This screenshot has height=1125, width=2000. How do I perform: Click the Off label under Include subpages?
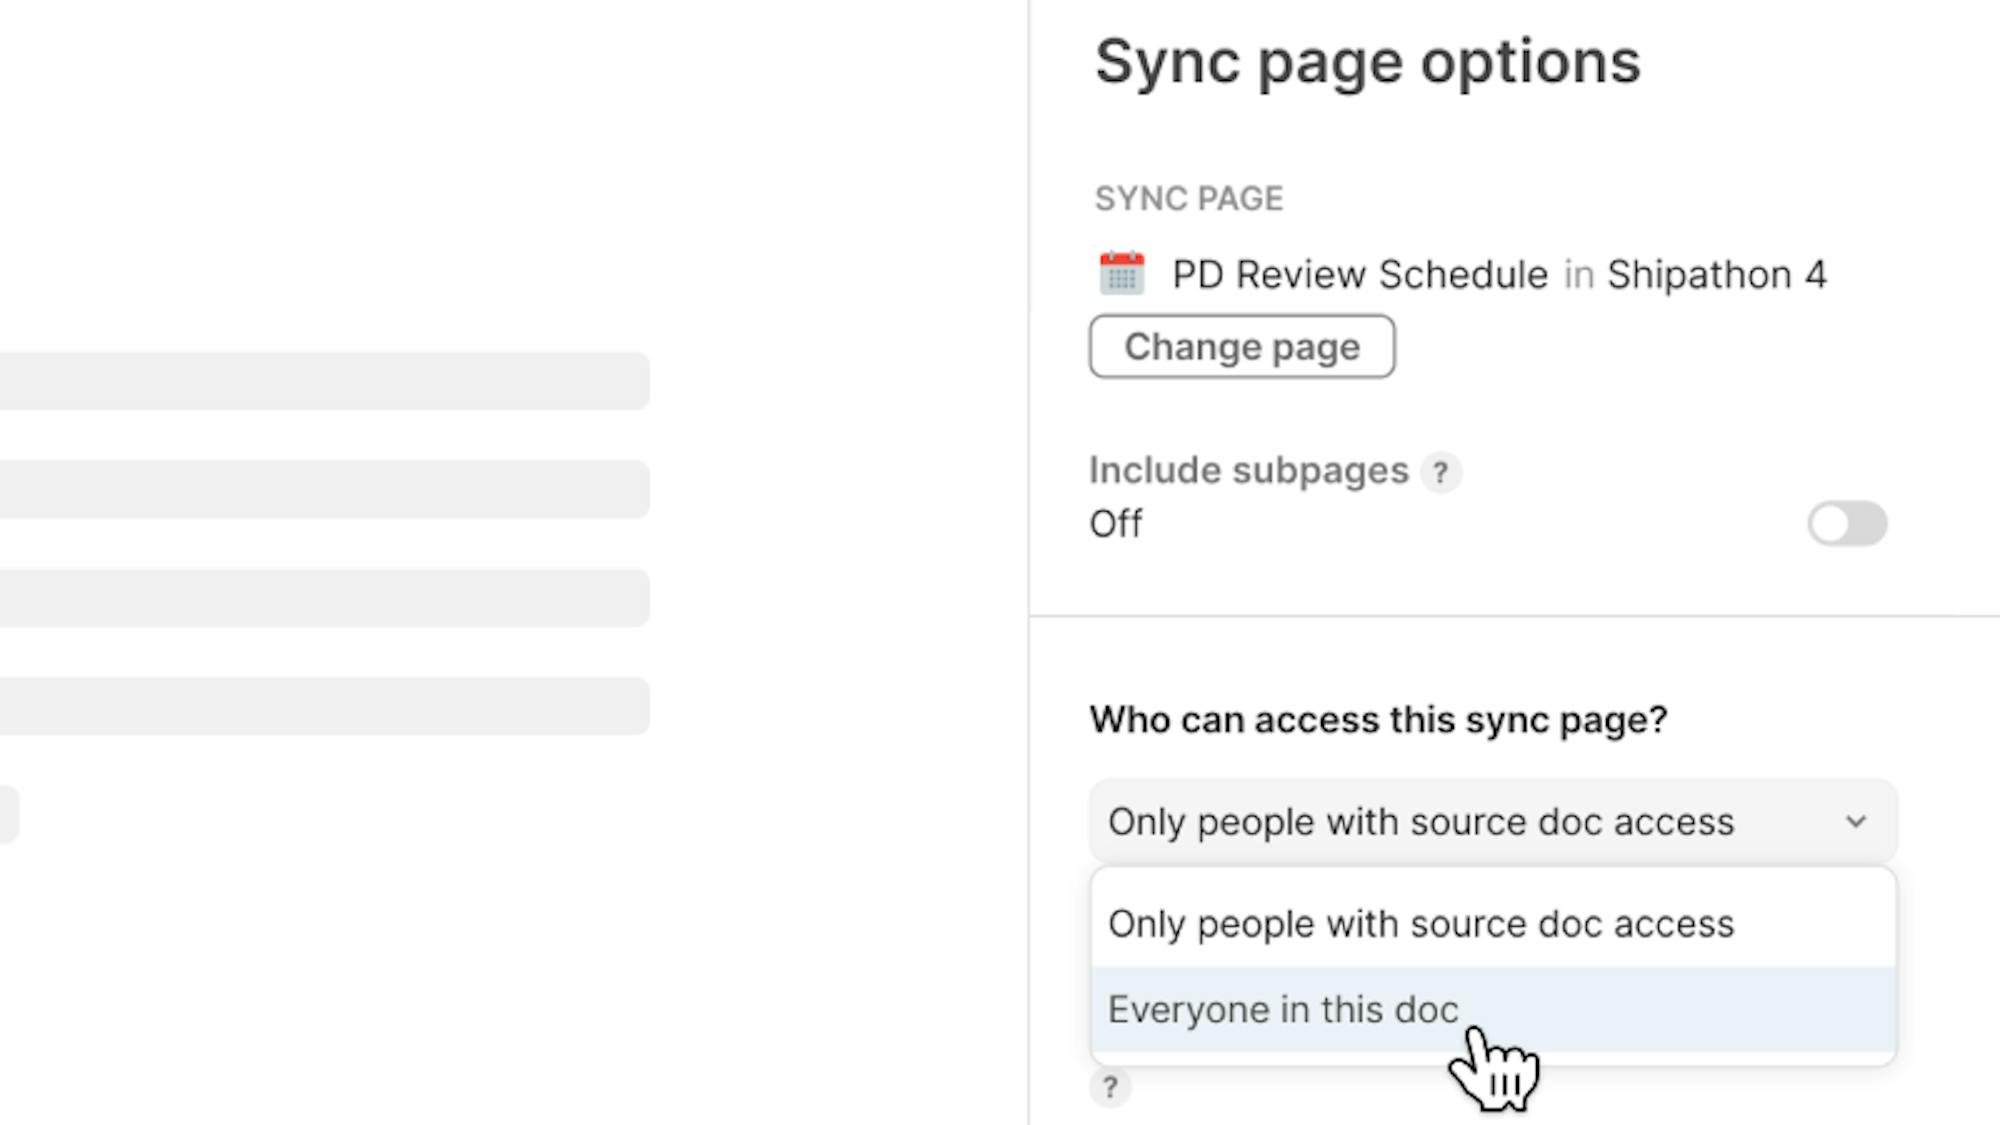(1115, 524)
